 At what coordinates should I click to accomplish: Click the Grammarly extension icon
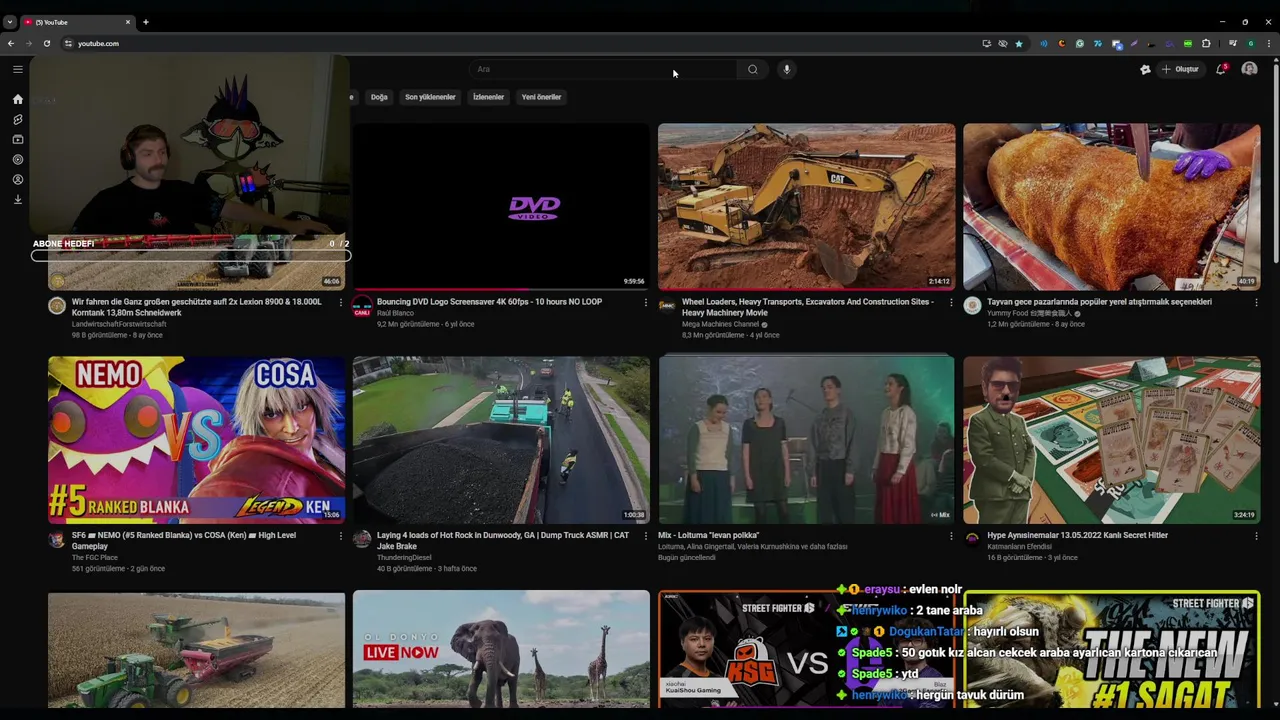(x=1080, y=43)
